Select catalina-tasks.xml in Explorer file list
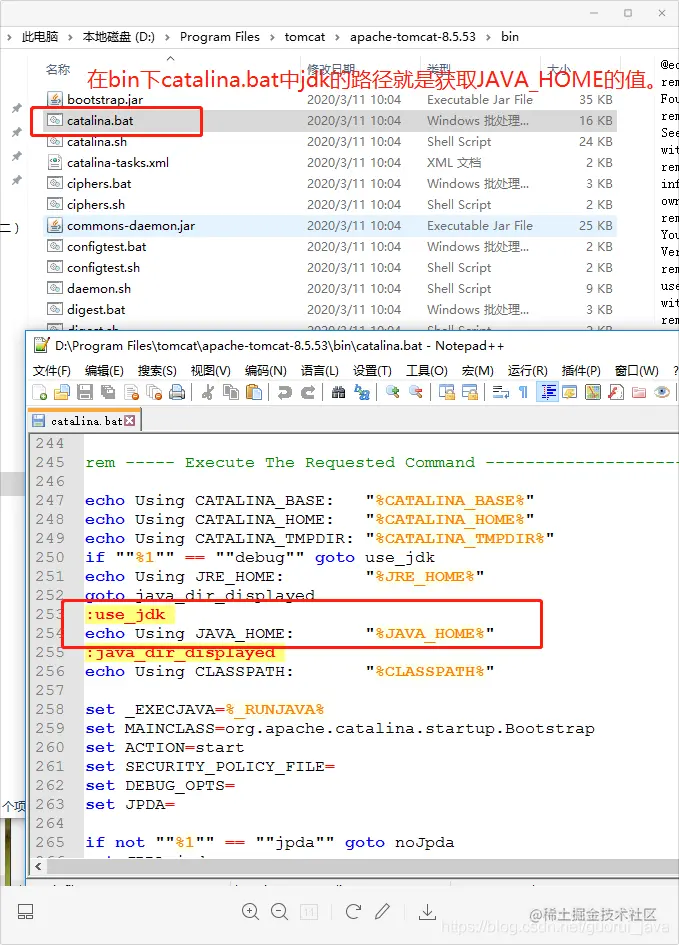The width and height of the screenshot is (679, 945). pyautogui.click(x=330, y=163)
